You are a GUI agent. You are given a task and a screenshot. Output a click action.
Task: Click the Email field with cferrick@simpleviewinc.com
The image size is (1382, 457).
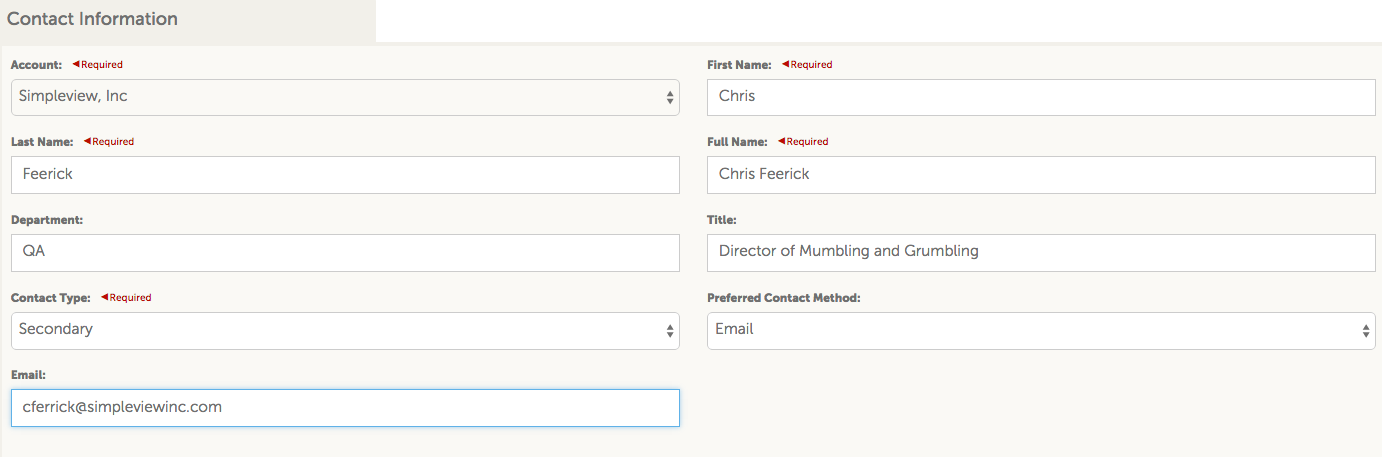coord(345,408)
